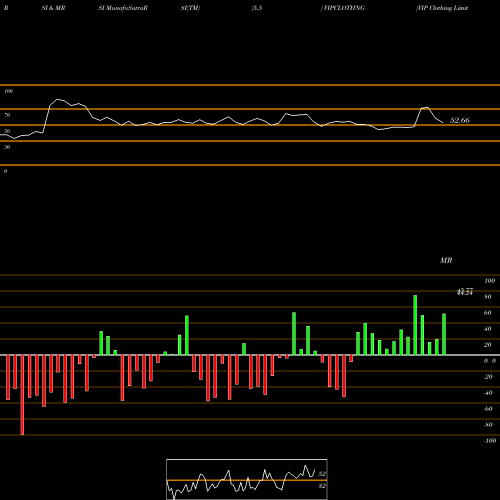Click the RSI panel axis label 30
500x500 pixels.
click(7, 147)
